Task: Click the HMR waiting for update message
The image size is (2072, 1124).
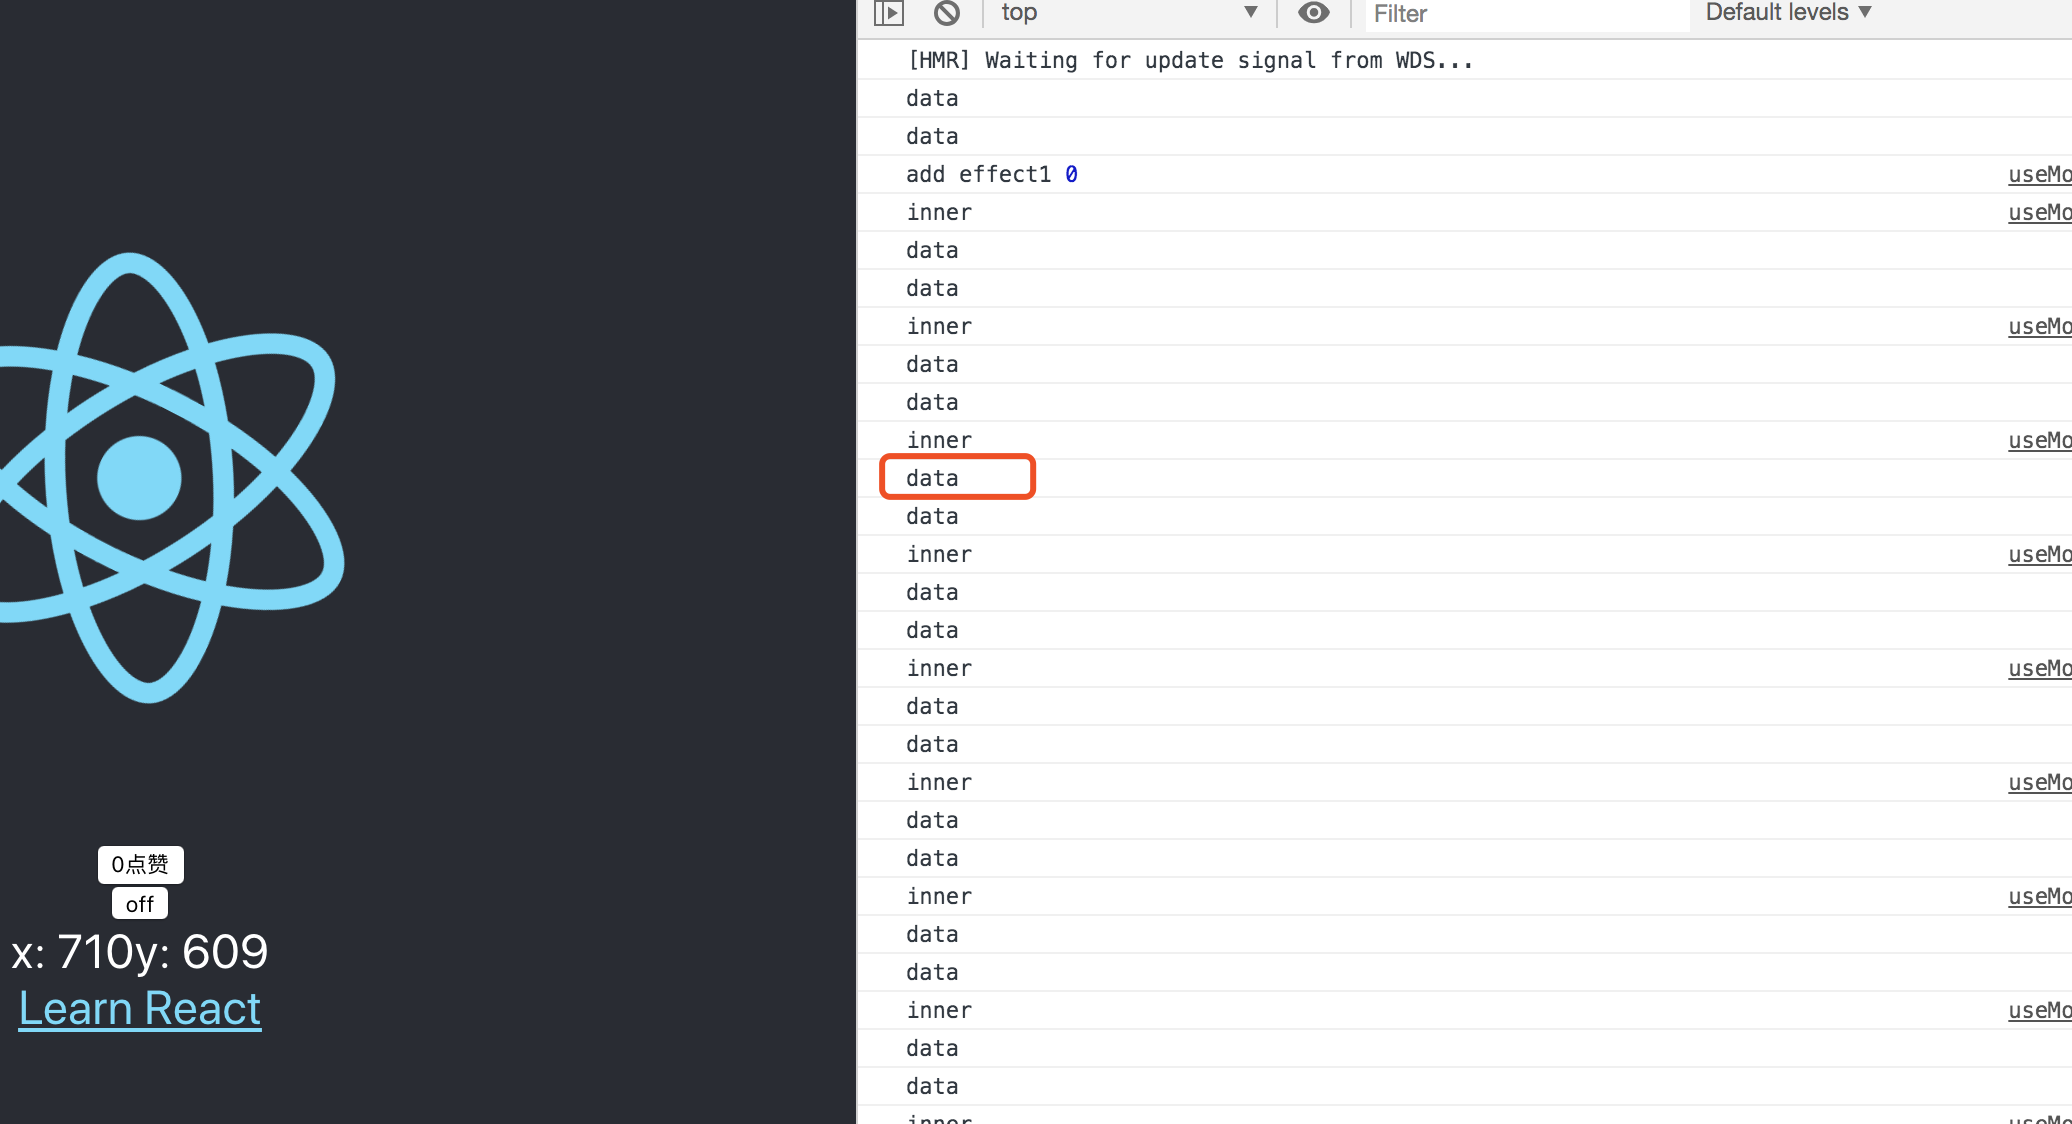Action: pyautogui.click(x=1190, y=60)
